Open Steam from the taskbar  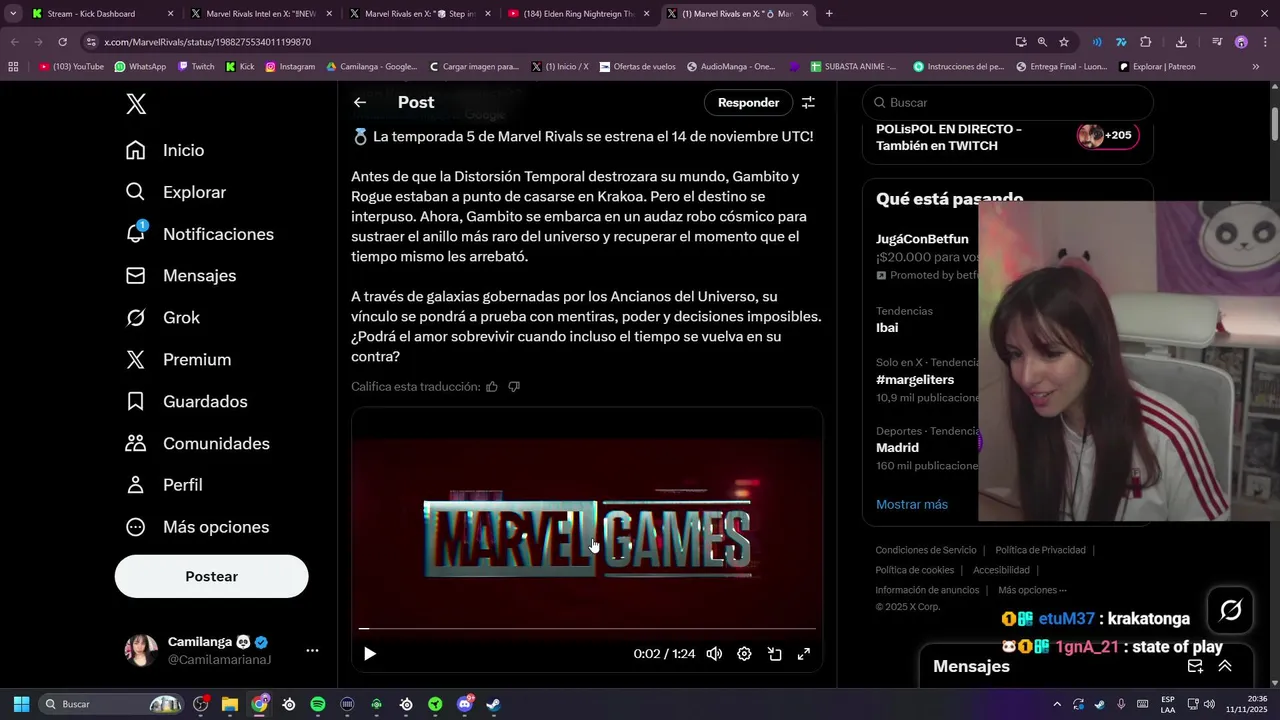pos(493,704)
